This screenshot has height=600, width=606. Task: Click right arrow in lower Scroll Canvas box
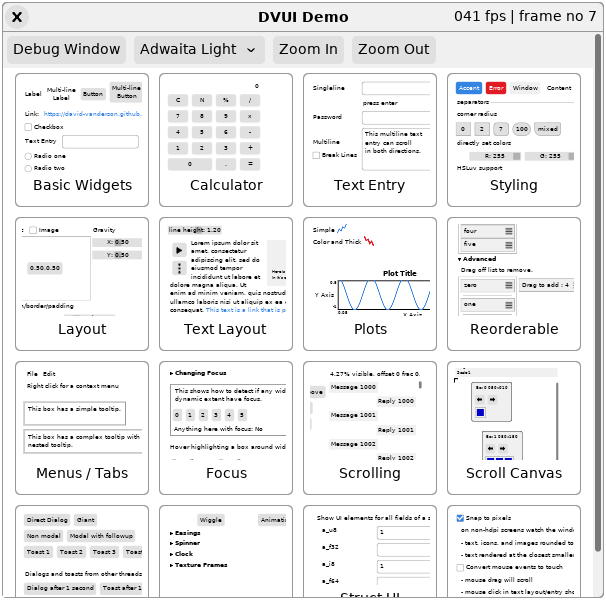tap(502, 448)
